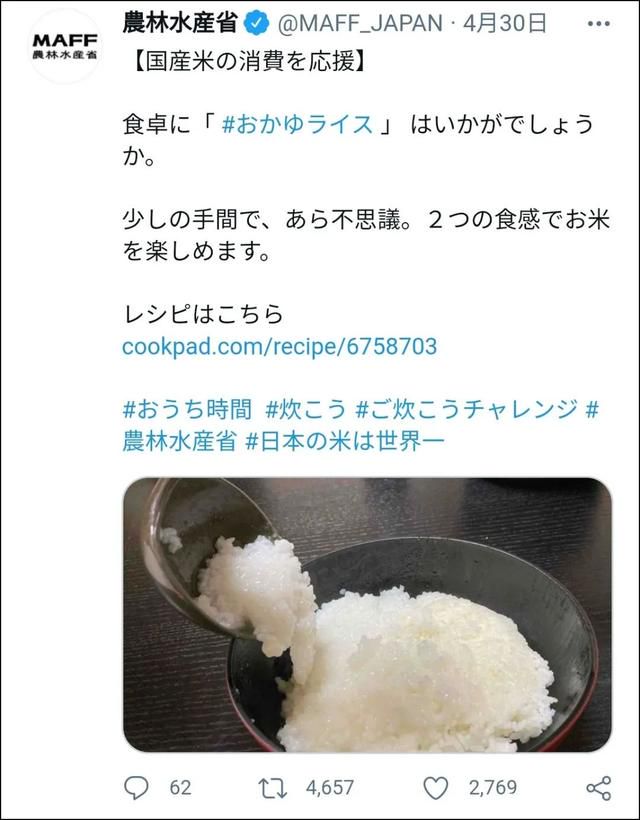
Task: Open the 4月30日 tweet timestamp
Action: (x=506, y=24)
